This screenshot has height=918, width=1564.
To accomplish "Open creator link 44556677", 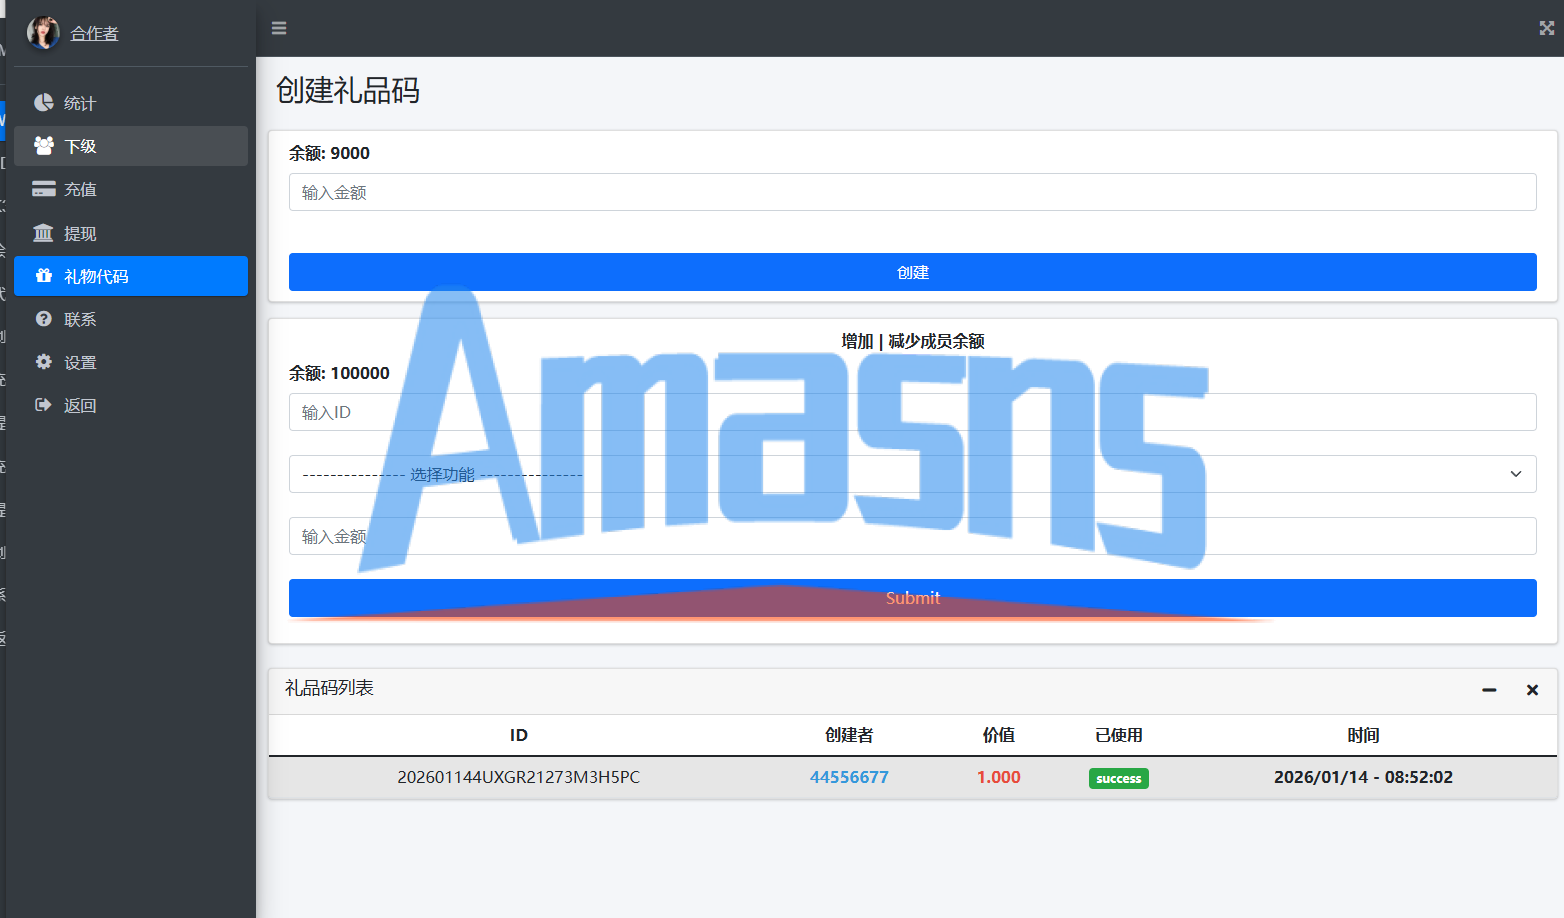I will click(849, 777).
